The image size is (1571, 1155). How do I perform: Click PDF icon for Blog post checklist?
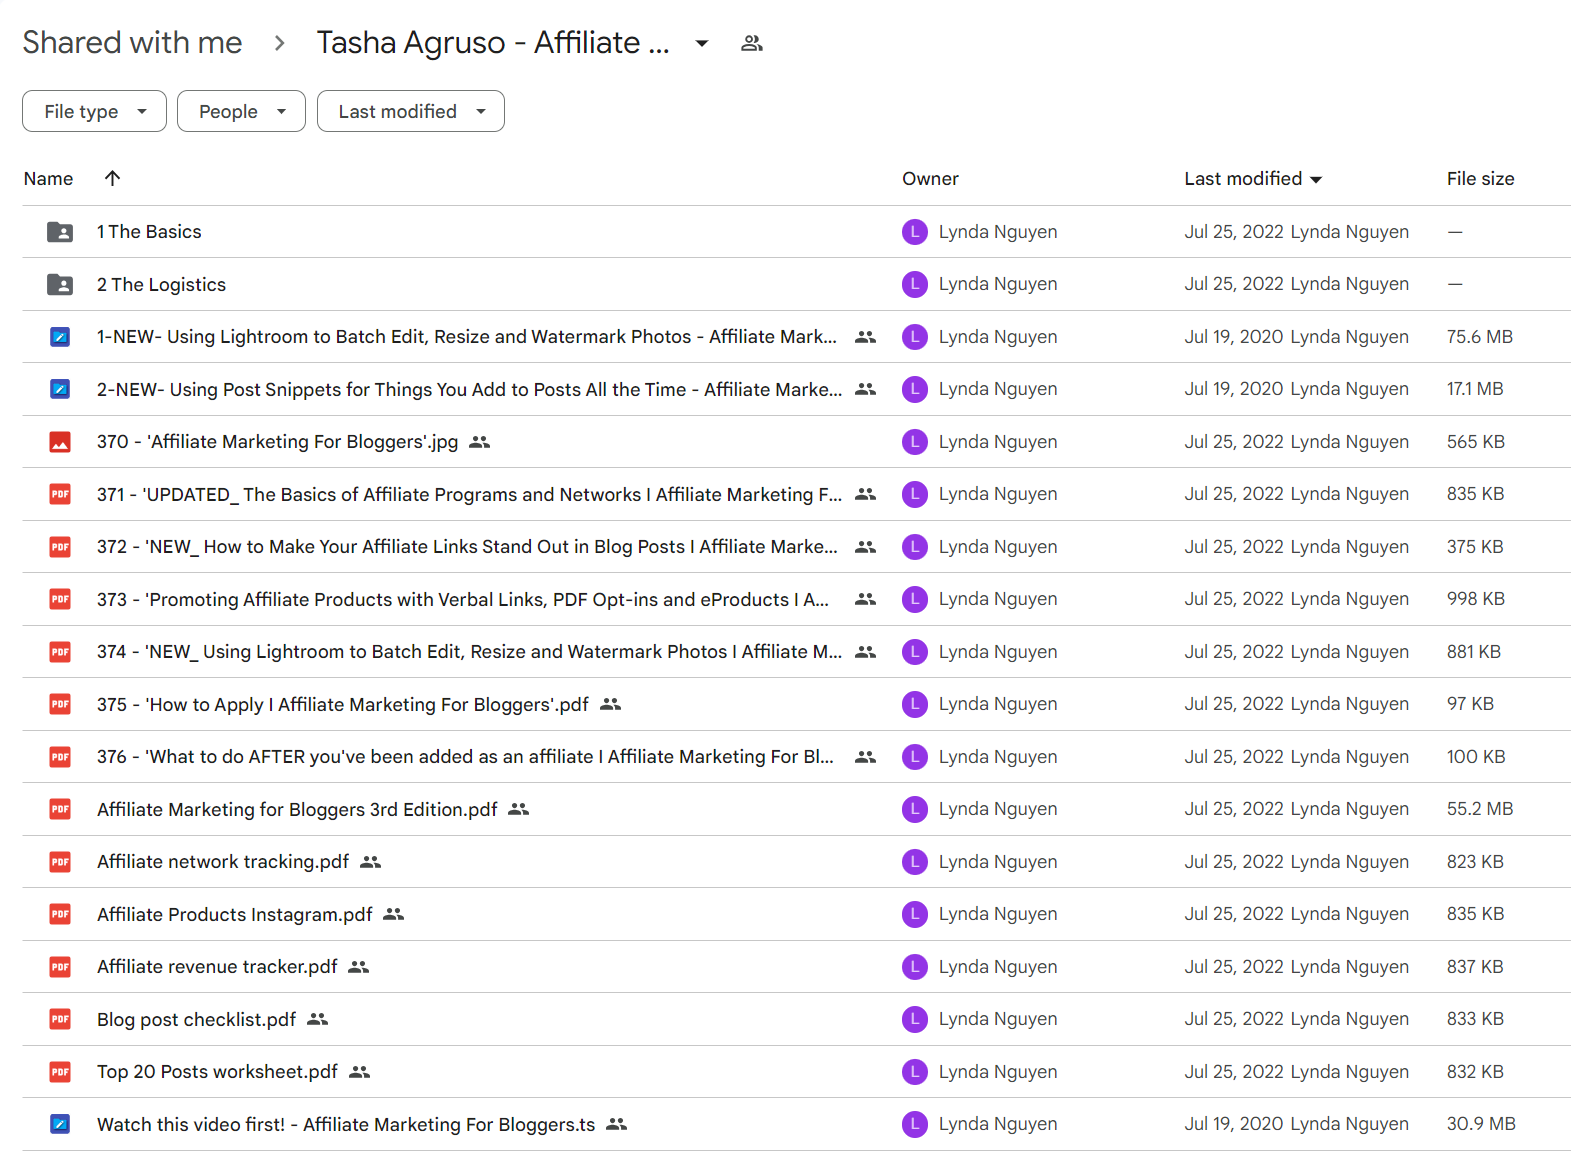pyautogui.click(x=60, y=1019)
